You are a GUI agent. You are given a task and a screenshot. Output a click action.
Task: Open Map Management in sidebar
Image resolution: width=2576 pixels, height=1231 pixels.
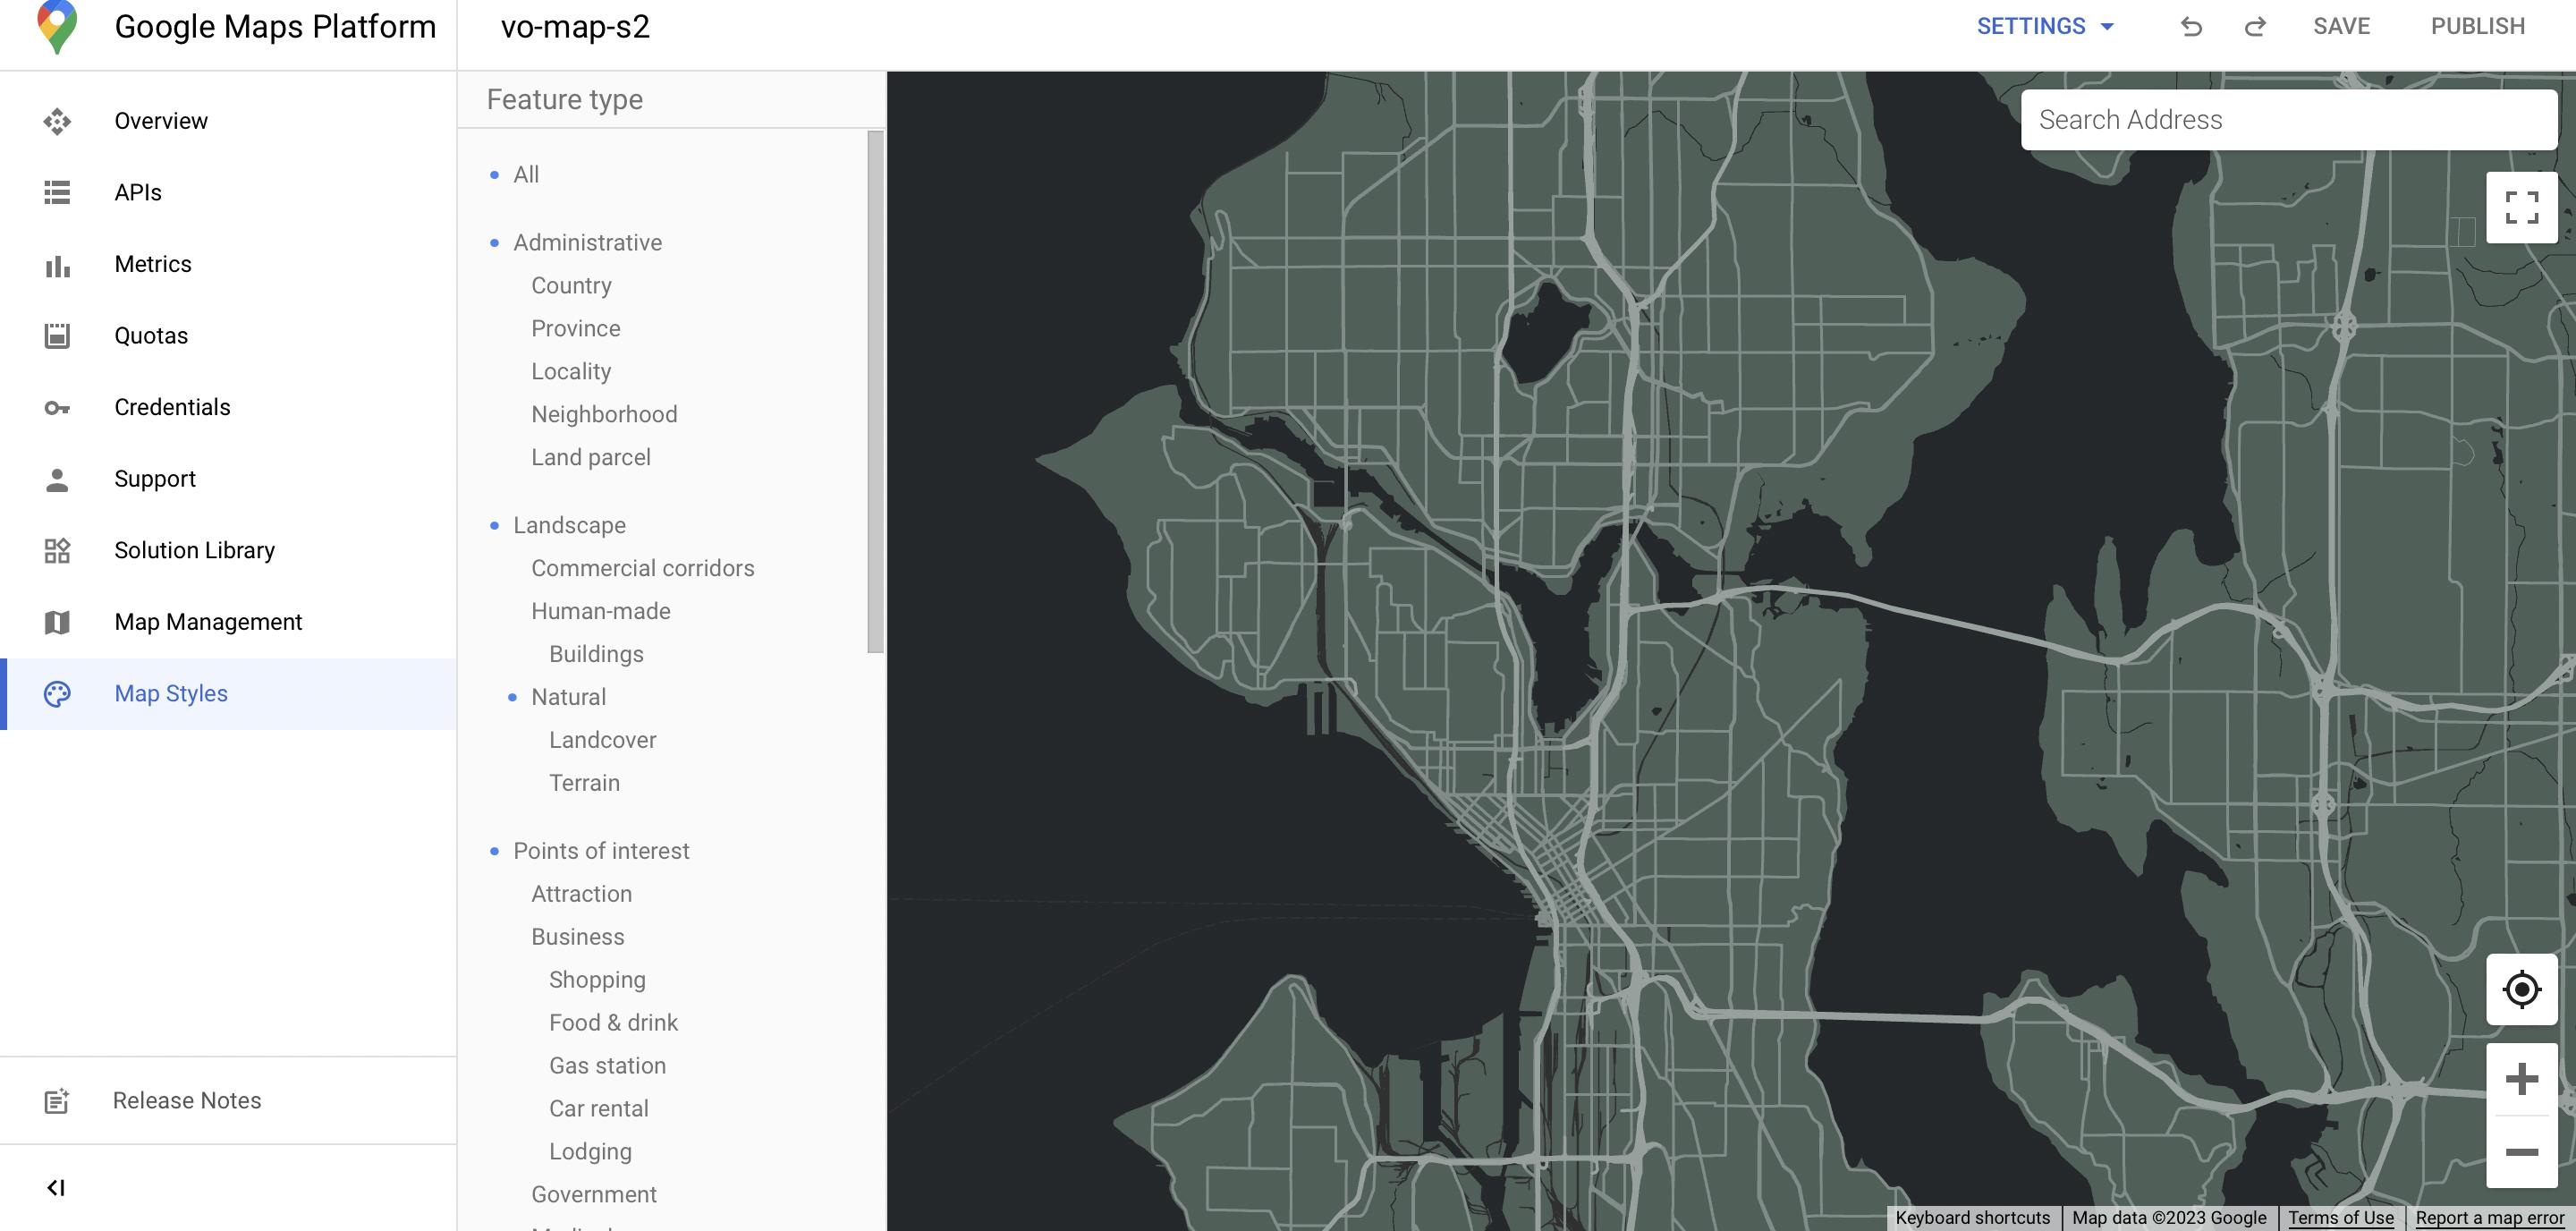[208, 622]
